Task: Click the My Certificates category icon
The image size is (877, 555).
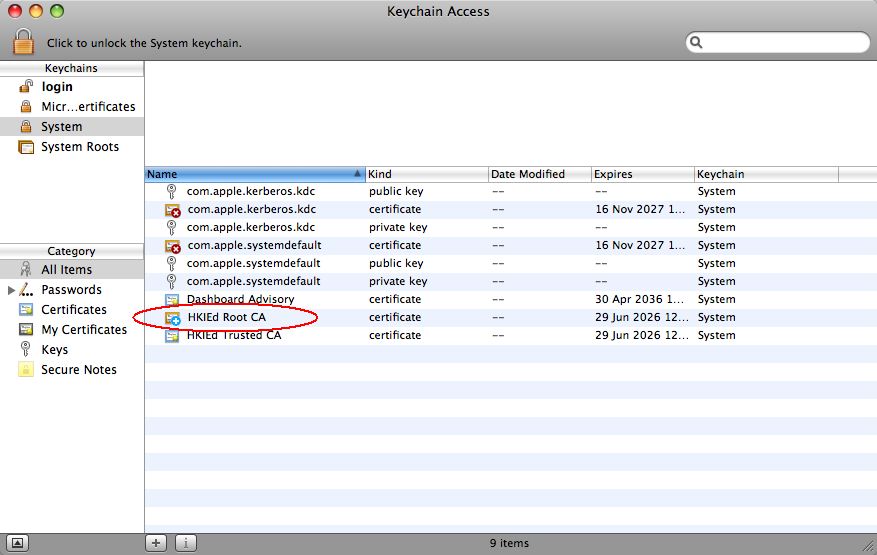Action: (26, 330)
